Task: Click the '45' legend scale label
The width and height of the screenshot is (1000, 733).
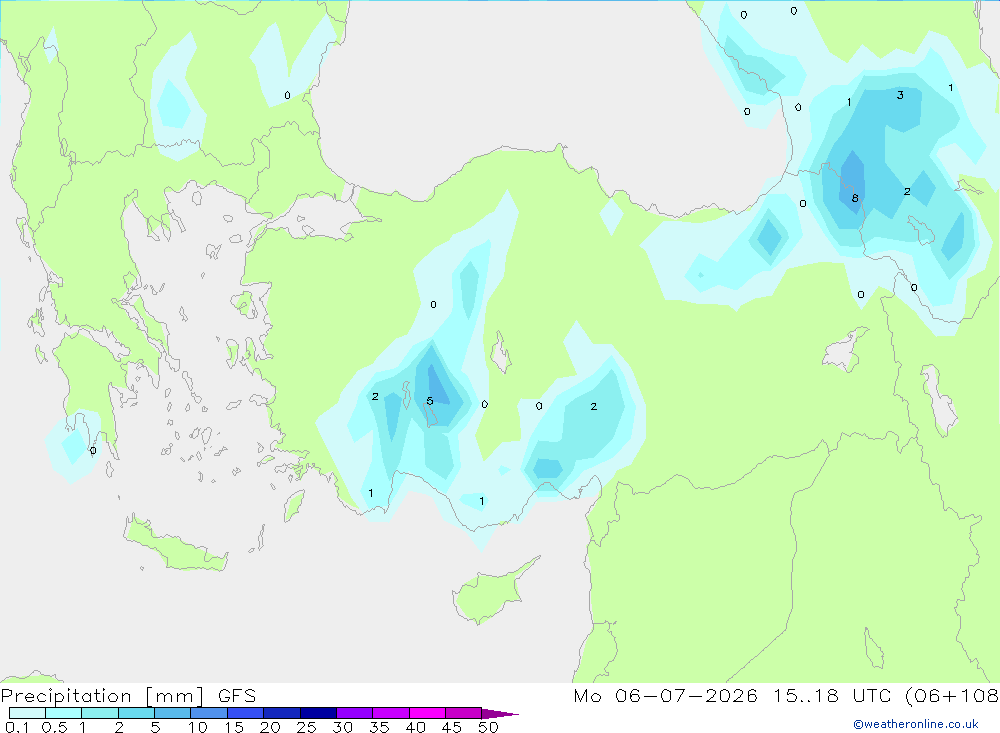Action: point(452,727)
